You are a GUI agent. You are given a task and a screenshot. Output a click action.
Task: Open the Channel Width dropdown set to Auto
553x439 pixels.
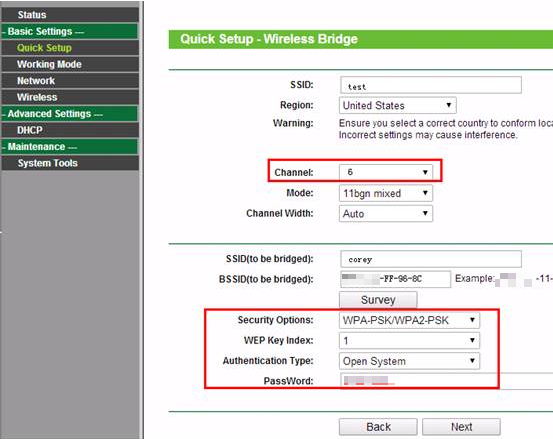click(385, 213)
